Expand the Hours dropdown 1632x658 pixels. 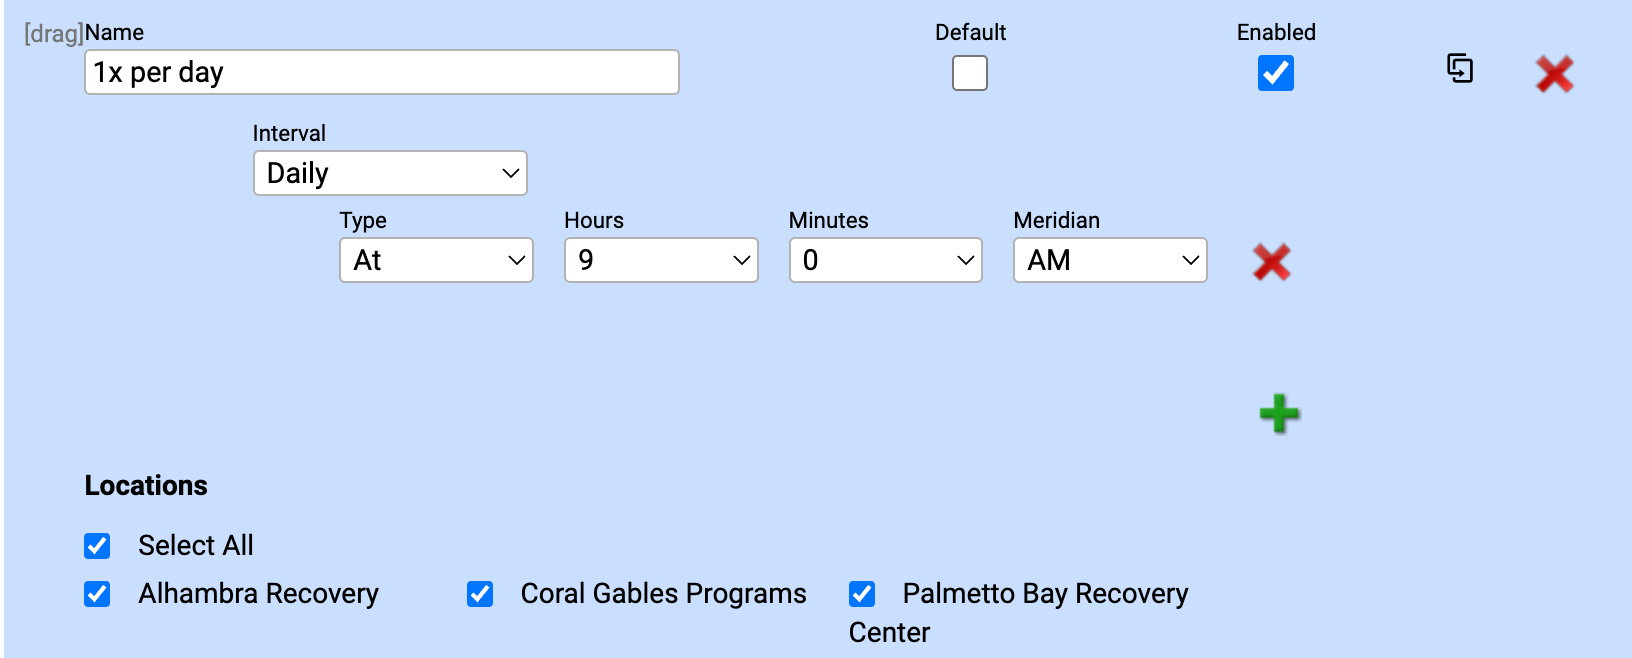click(661, 260)
